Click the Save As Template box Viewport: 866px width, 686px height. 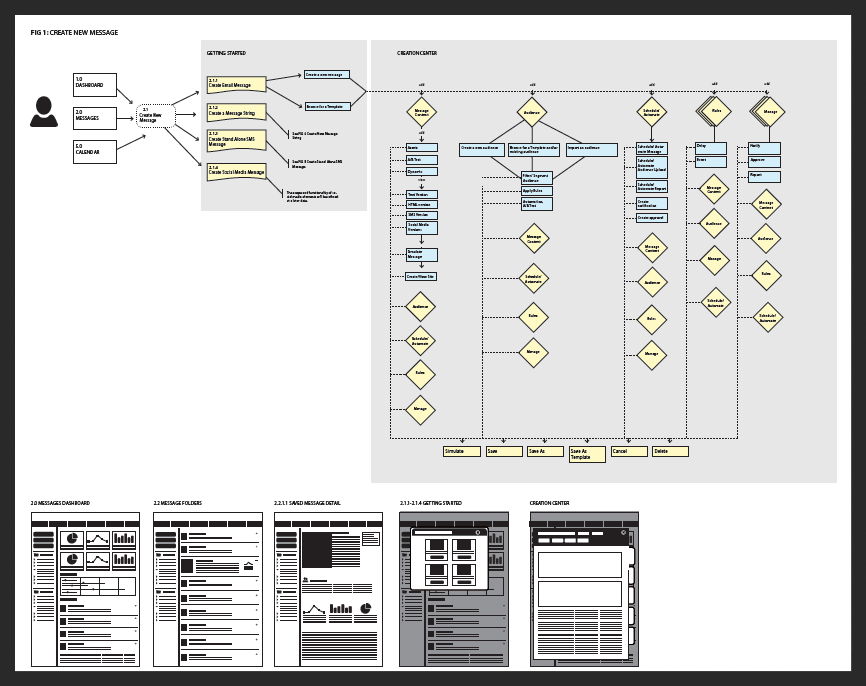coord(587,454)
